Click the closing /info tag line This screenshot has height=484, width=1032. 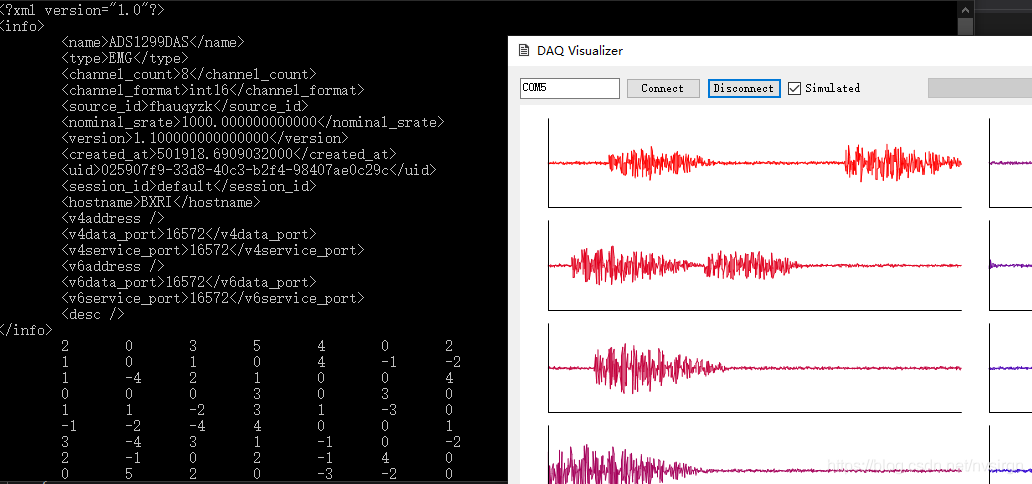point(26,331)
